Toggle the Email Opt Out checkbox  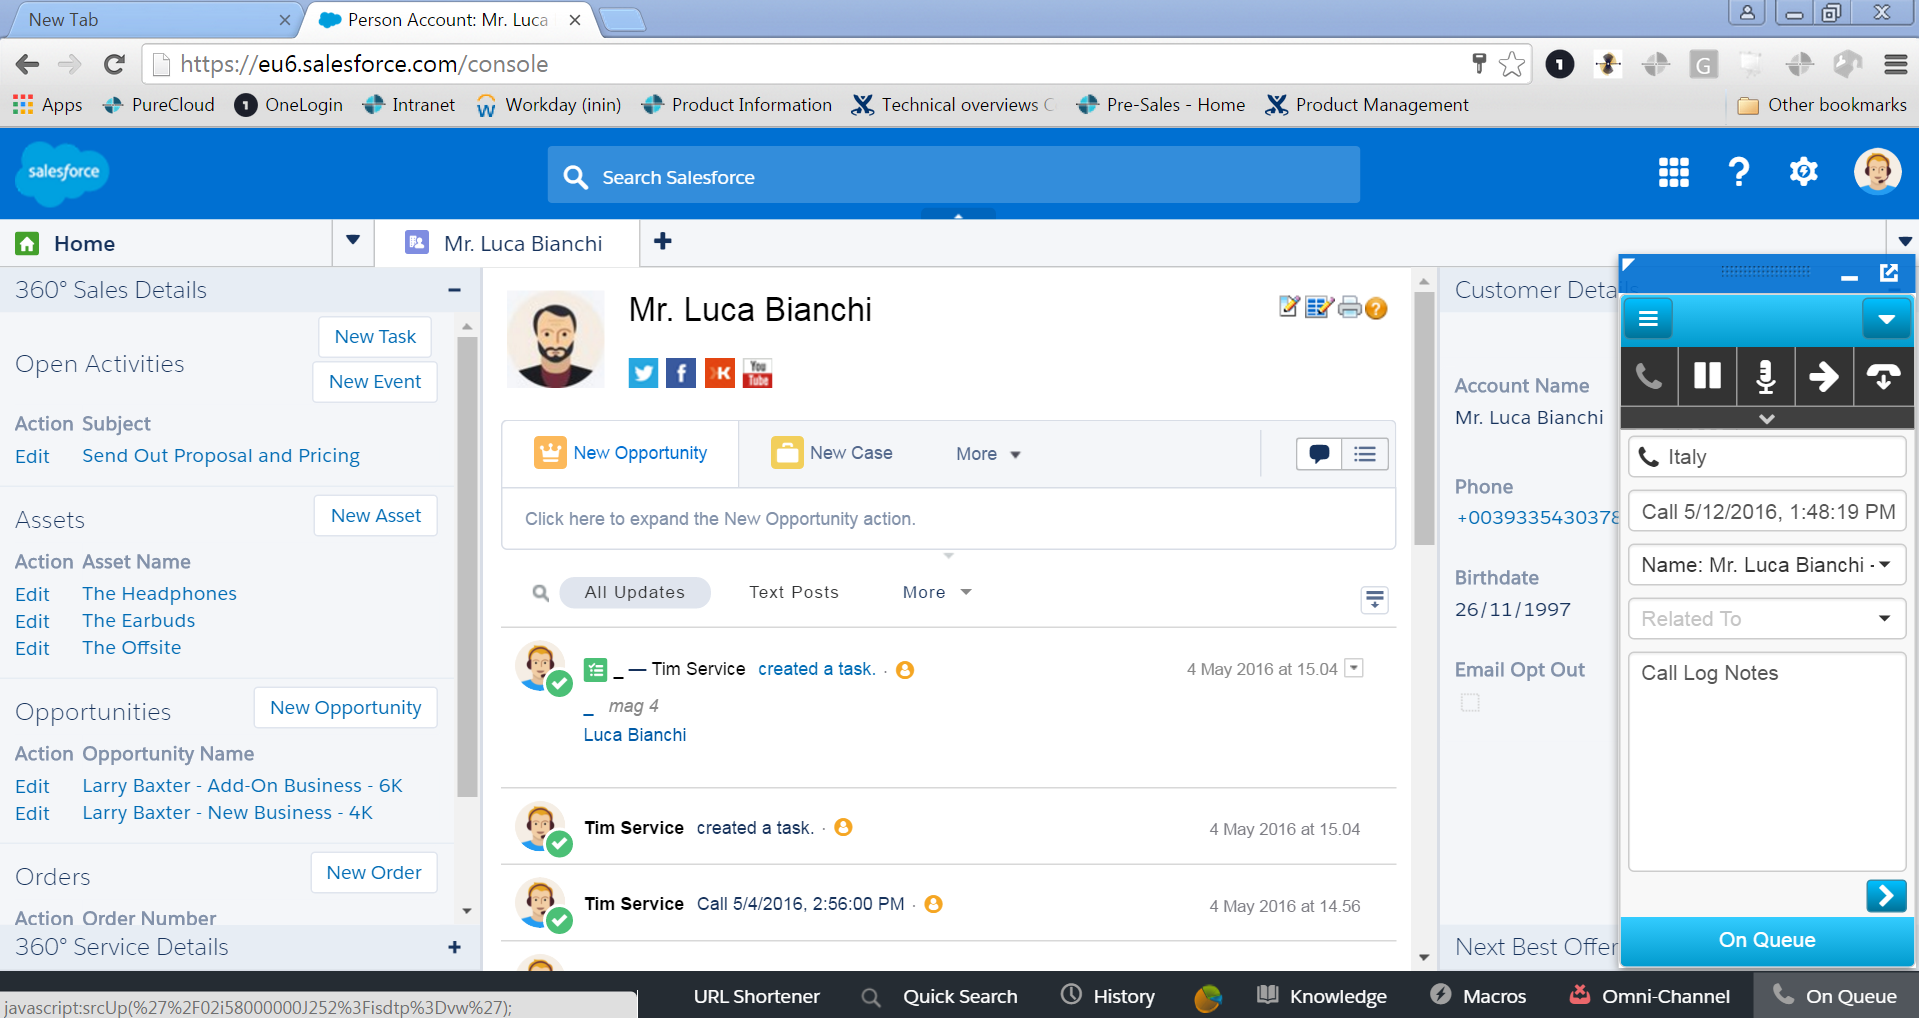coord(1470,703)
